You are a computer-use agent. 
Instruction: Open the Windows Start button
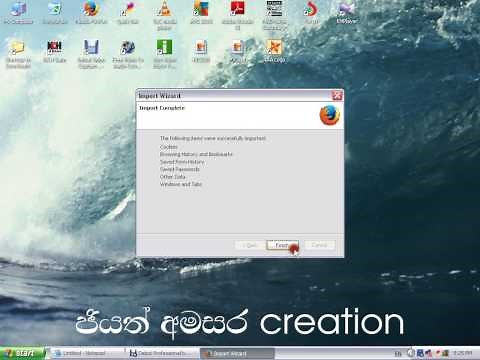coord(22,353)
